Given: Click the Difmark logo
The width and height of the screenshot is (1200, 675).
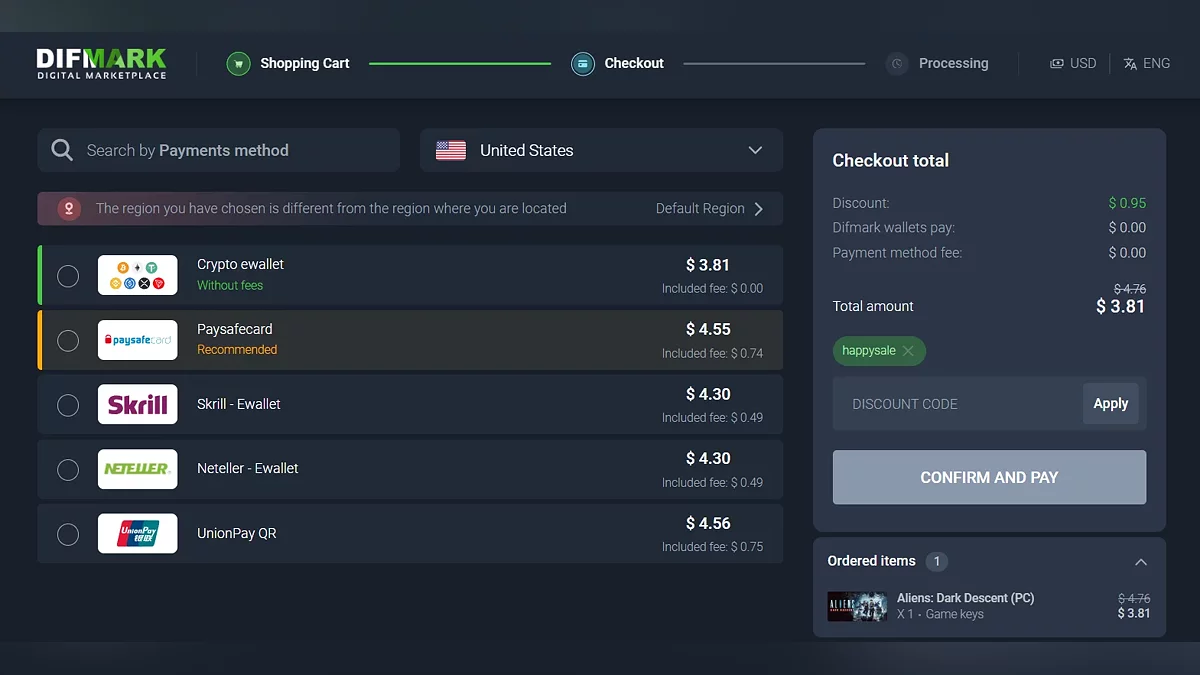Looking at the screenshot, I should click(x=101, y=63).
